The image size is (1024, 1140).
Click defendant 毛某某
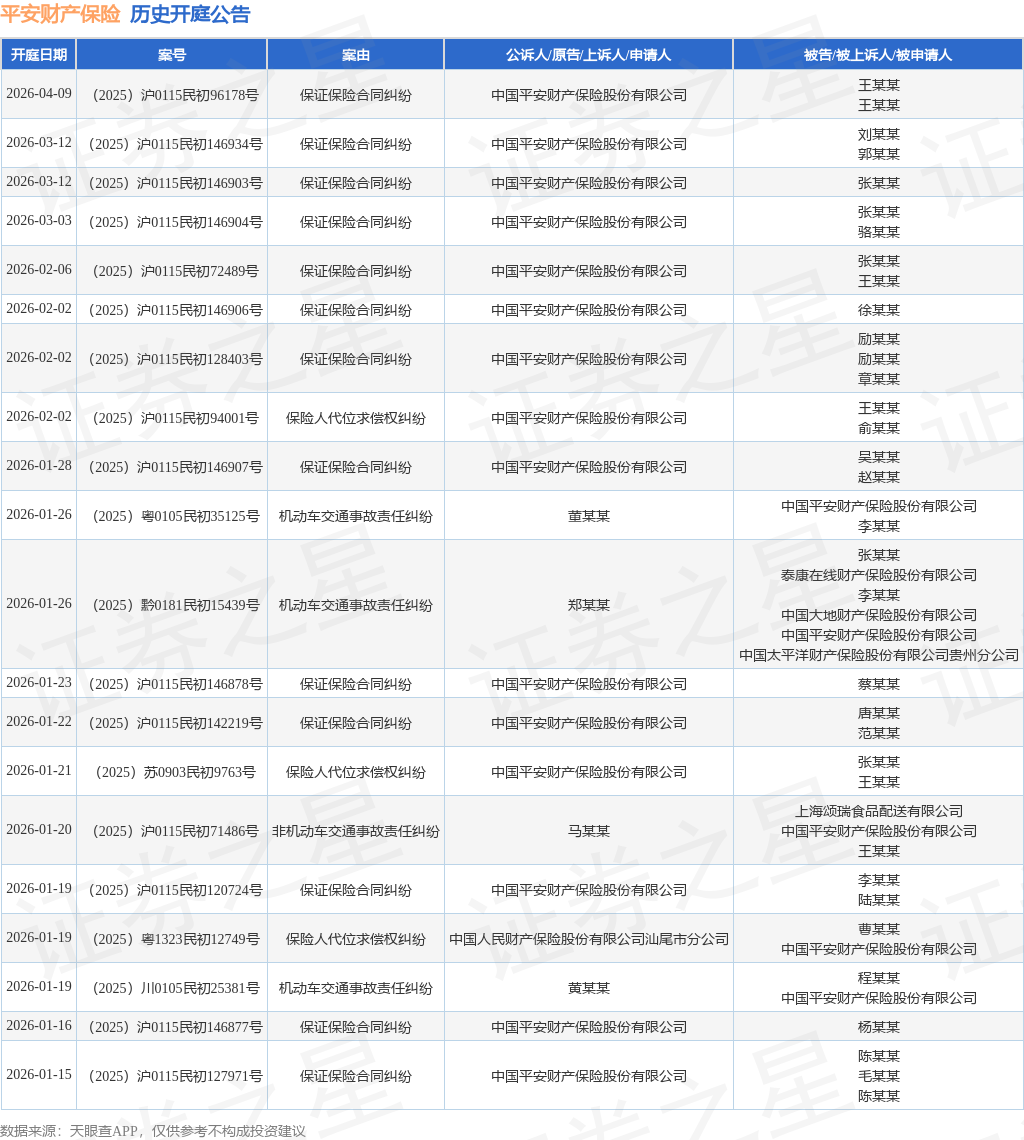click(879, 1076)
